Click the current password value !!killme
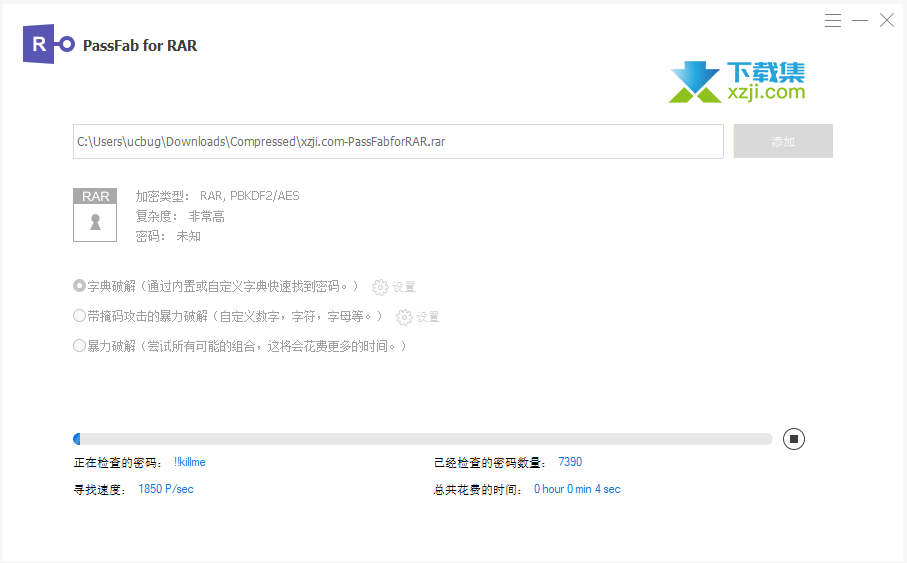Screen dimensions: 907x563 pos(190,462)
